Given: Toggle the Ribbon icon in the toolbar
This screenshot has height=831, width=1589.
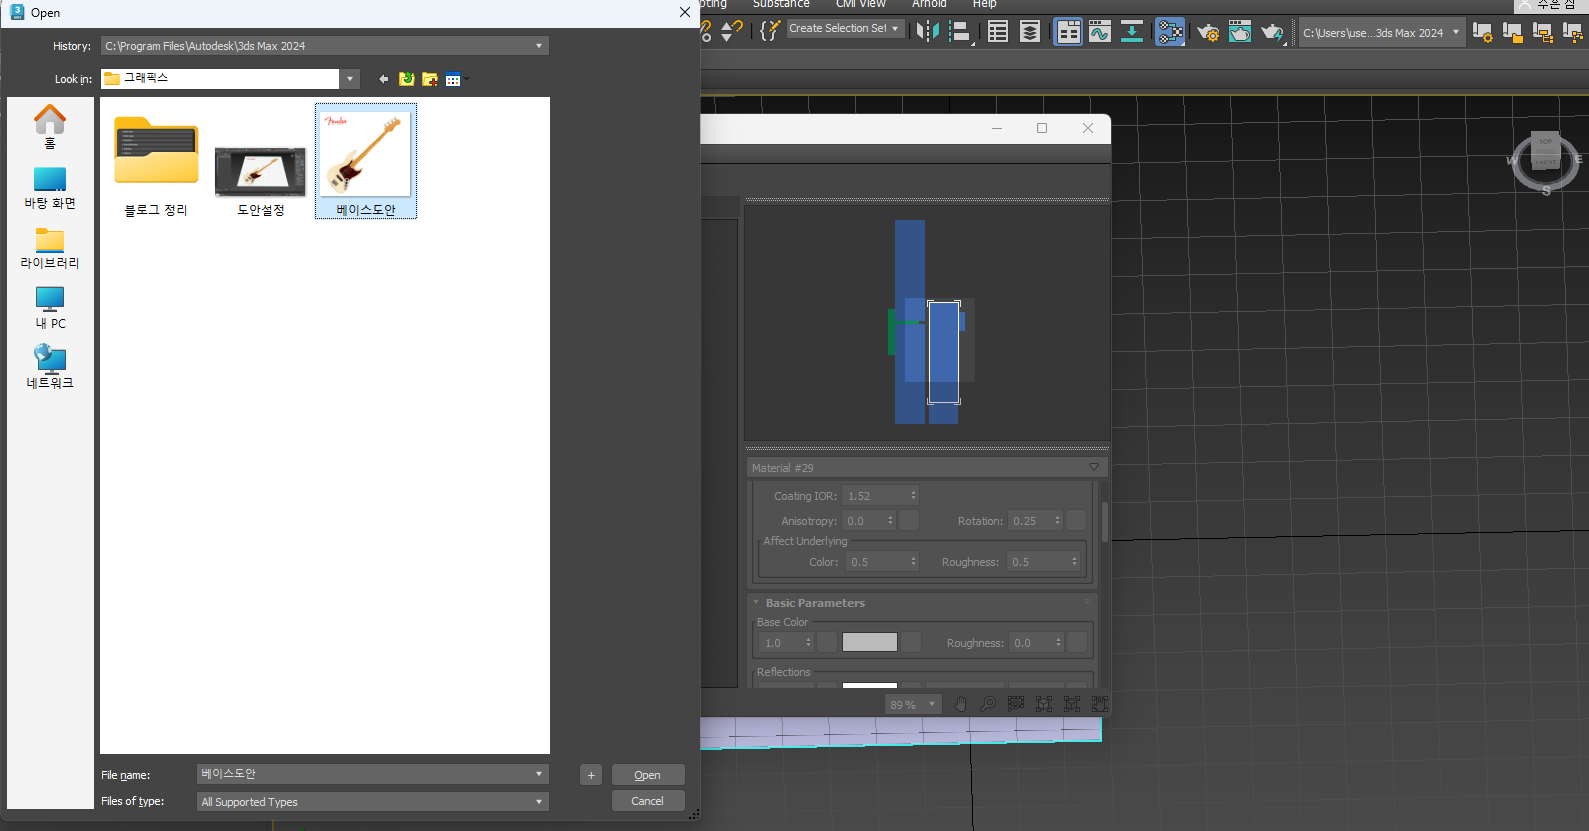Looking at the screenshot, I should pos(1068,32).
